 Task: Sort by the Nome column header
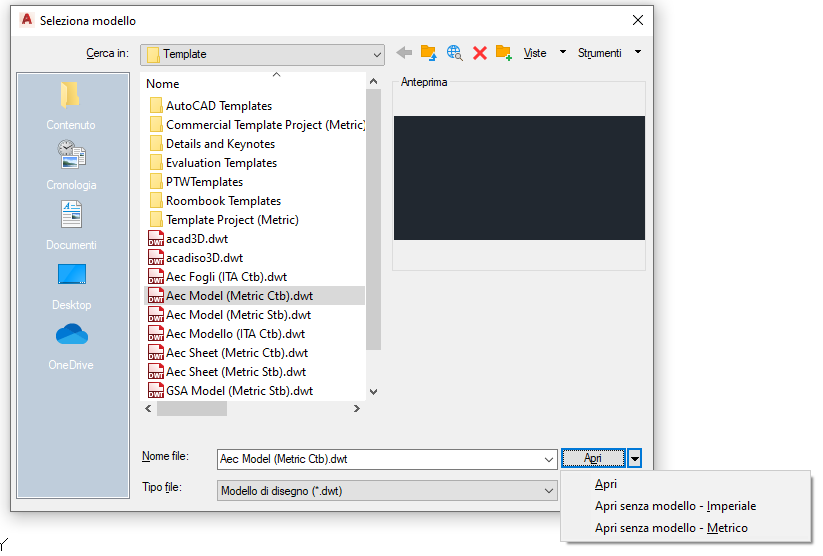click(162, 84)
